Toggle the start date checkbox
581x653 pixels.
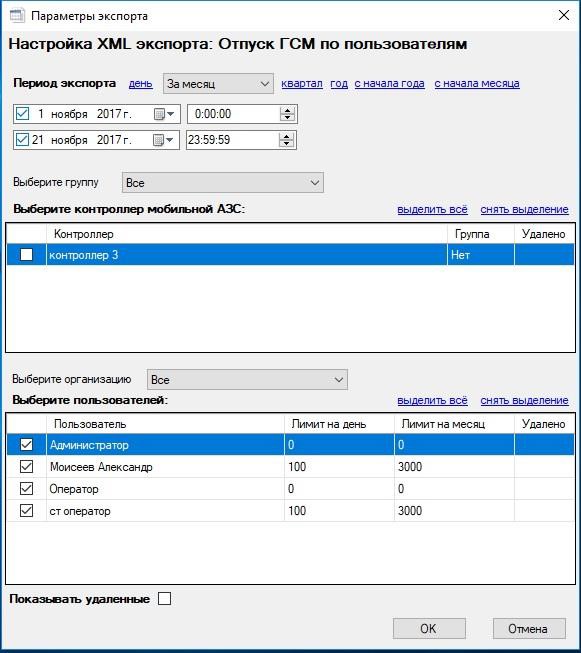[22, 114]
